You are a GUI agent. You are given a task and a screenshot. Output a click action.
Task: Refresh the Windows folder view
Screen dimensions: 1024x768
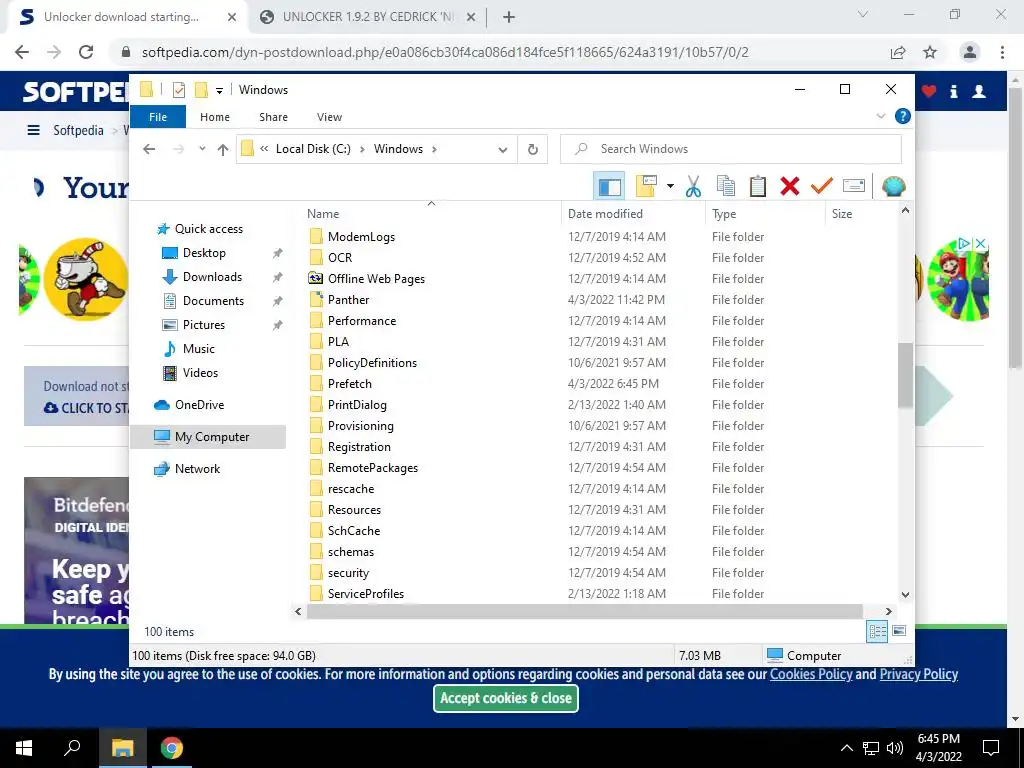coord(533,149)
